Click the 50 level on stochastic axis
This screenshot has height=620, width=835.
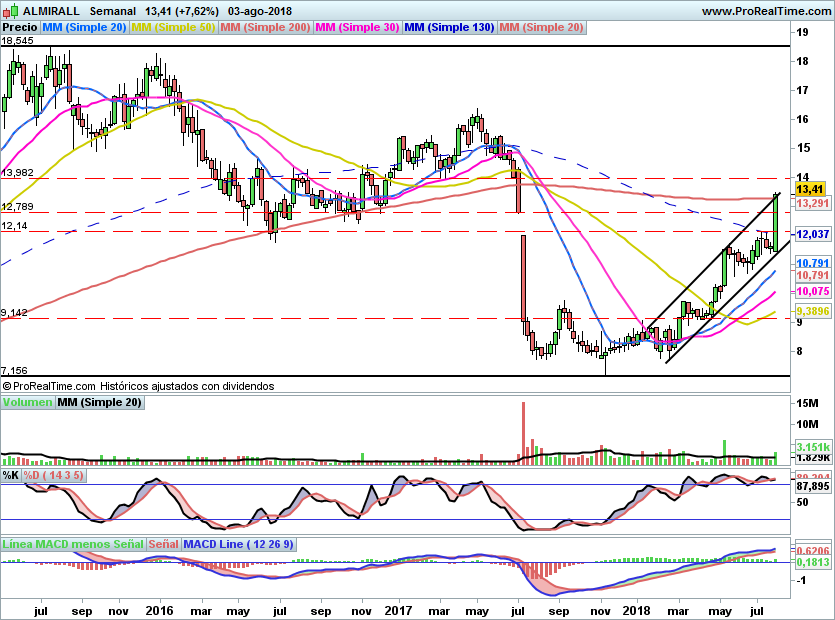tap(803, 502)
